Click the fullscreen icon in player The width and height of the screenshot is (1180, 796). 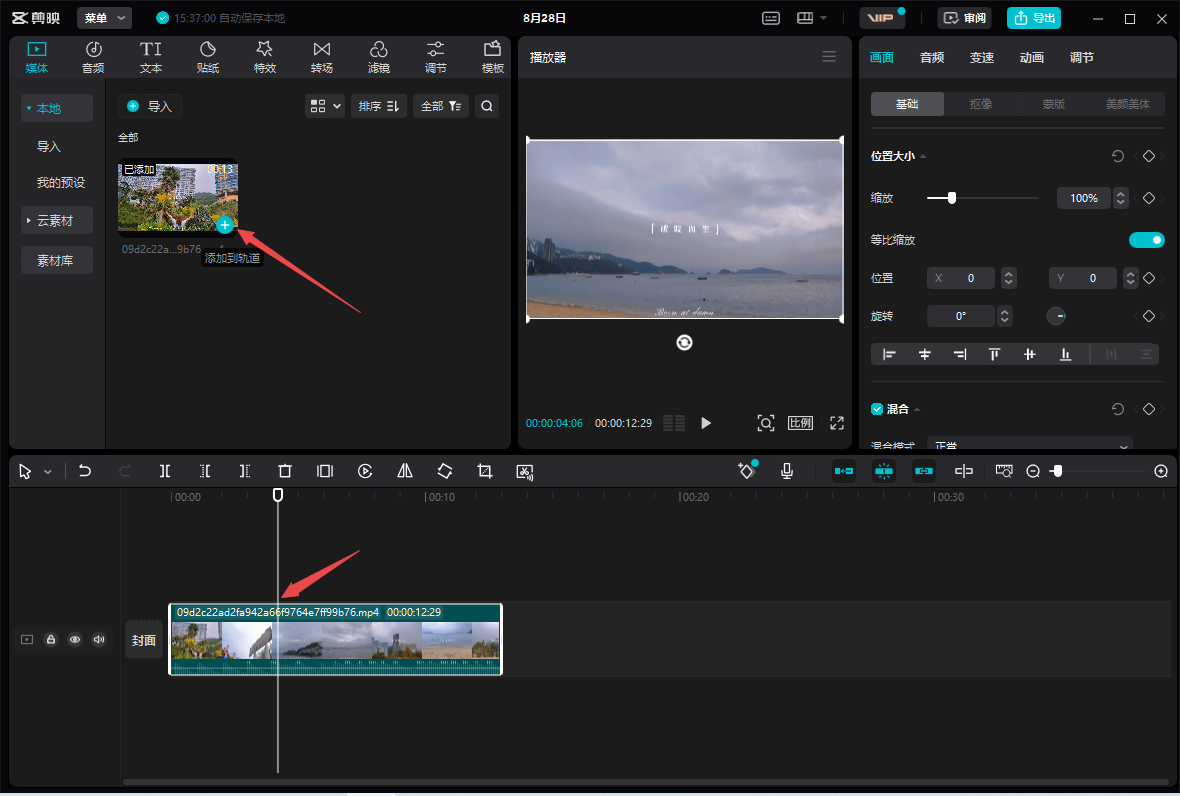(837, 423)
